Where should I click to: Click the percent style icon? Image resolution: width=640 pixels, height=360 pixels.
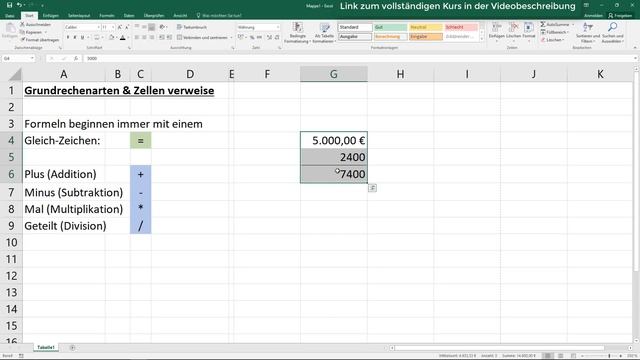click(x=252, y=38)
